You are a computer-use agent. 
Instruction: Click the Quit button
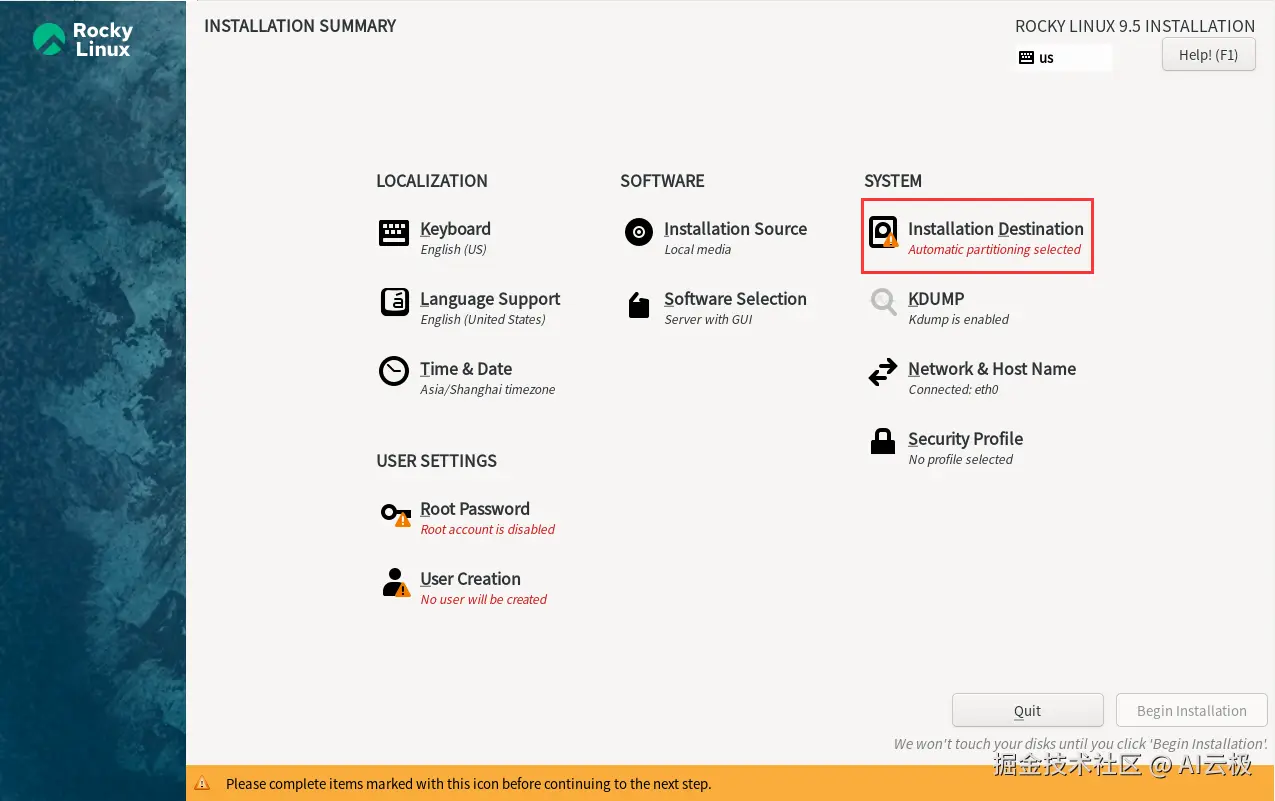[1028, 711]
